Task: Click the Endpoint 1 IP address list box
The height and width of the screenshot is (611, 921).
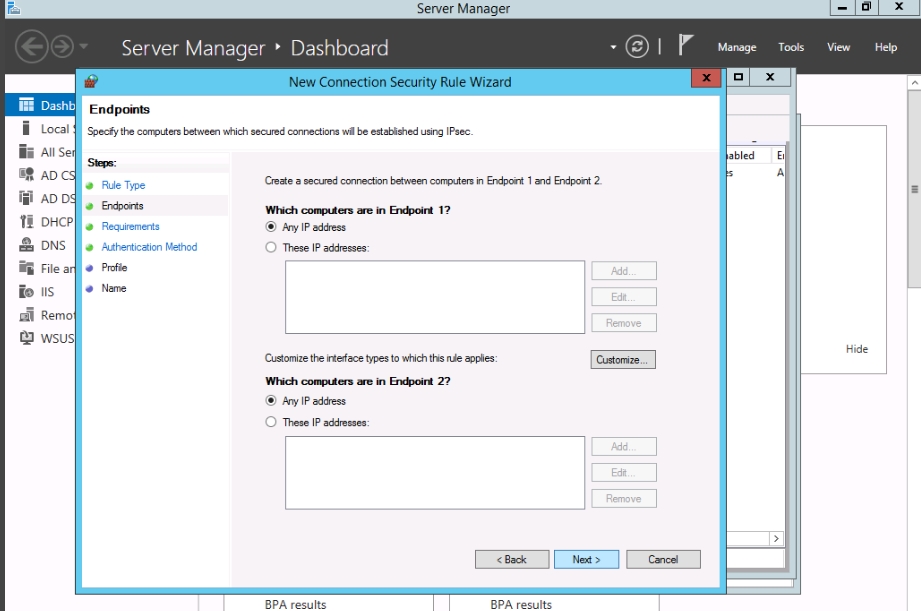Action: tap(435, 297)
